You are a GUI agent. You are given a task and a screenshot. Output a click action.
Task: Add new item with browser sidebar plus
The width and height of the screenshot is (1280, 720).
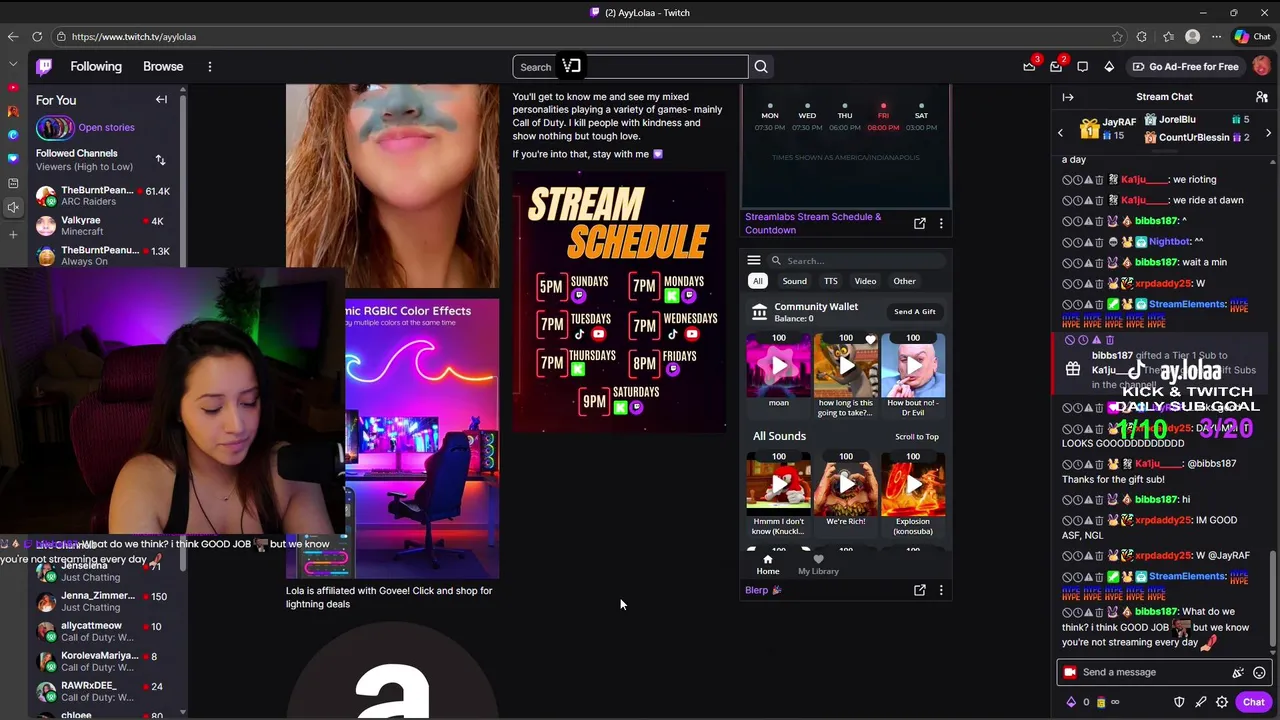click(x=13, y=235)
